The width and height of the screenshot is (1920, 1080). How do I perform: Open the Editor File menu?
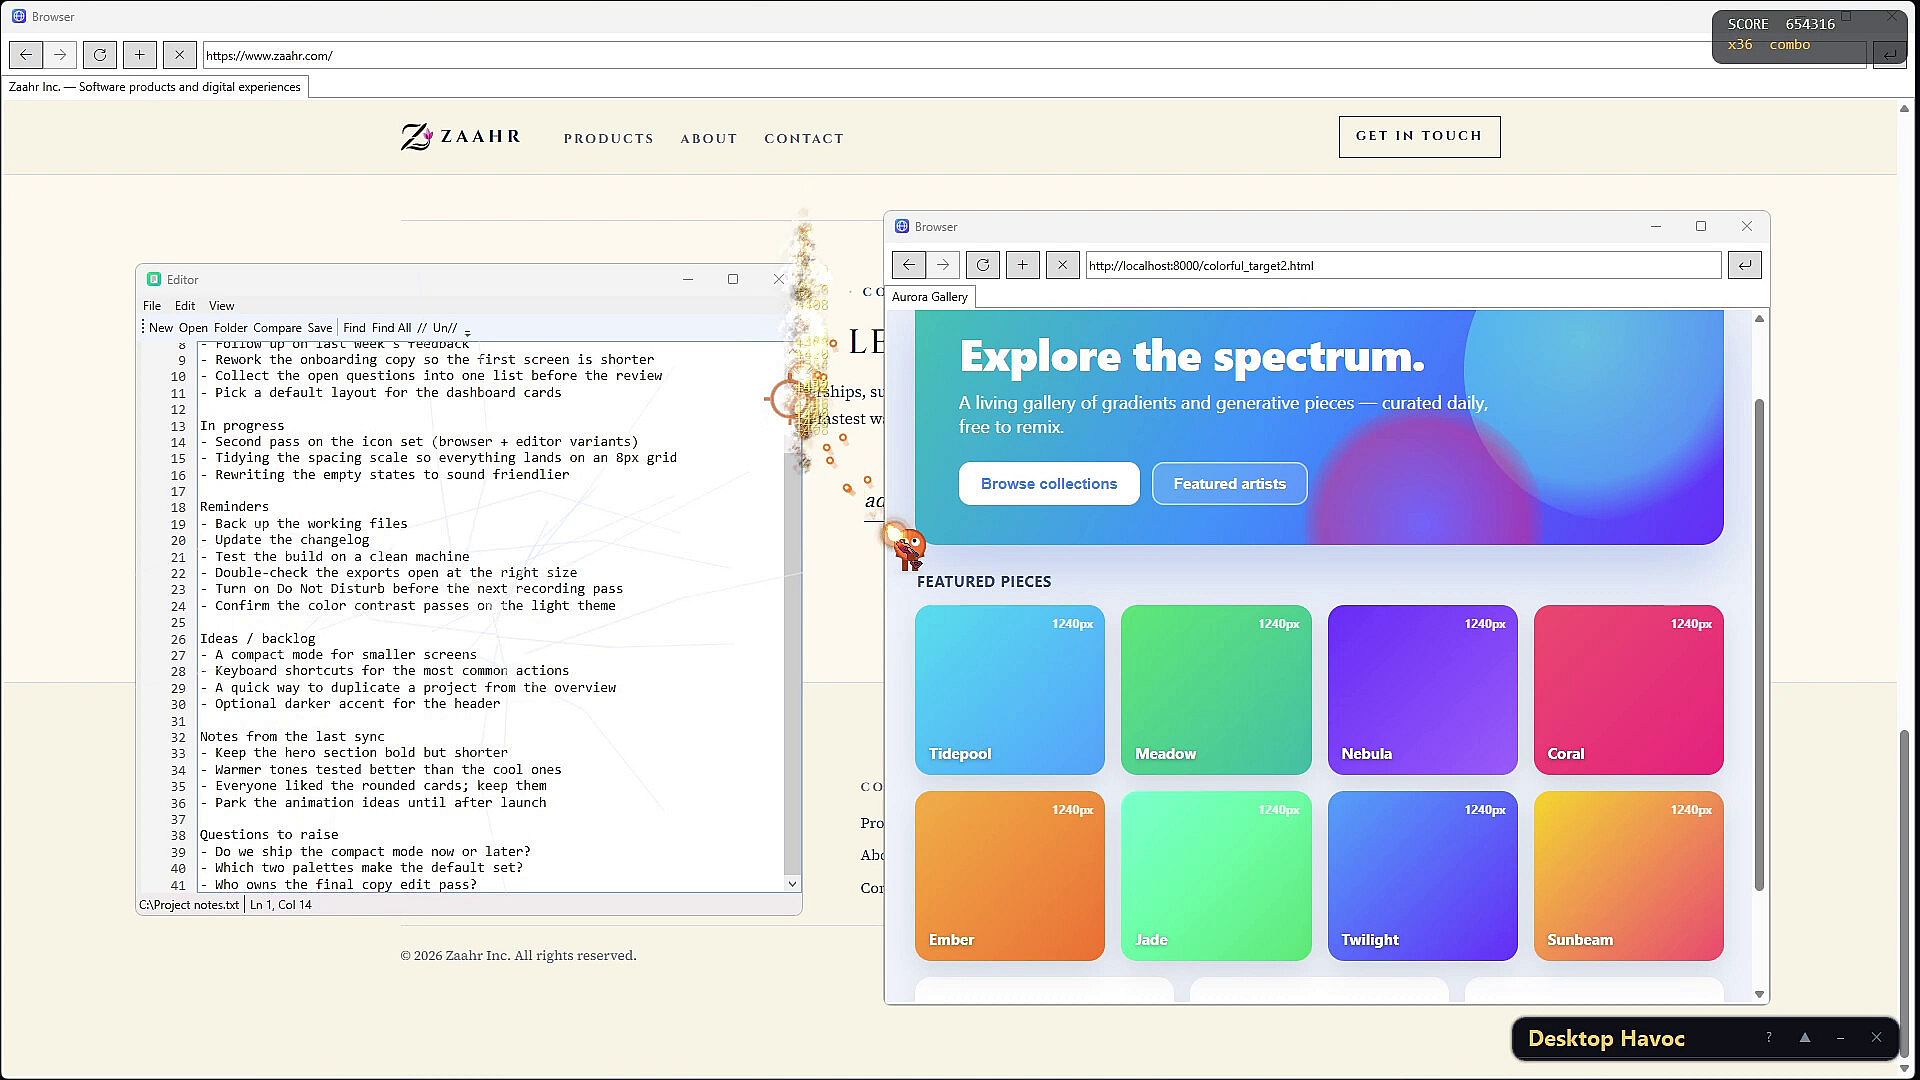[x=152, y=306]
